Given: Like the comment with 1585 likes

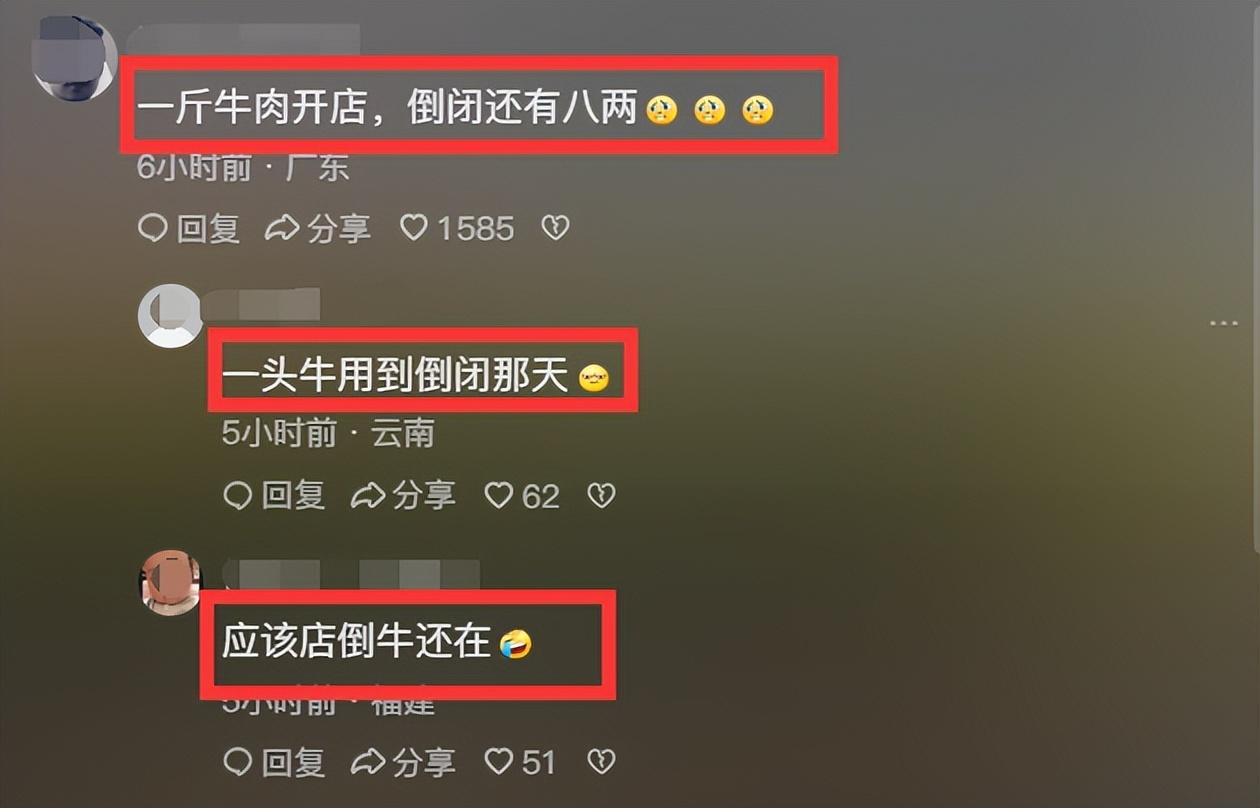Looking at the screenshot, I should 457,228.
